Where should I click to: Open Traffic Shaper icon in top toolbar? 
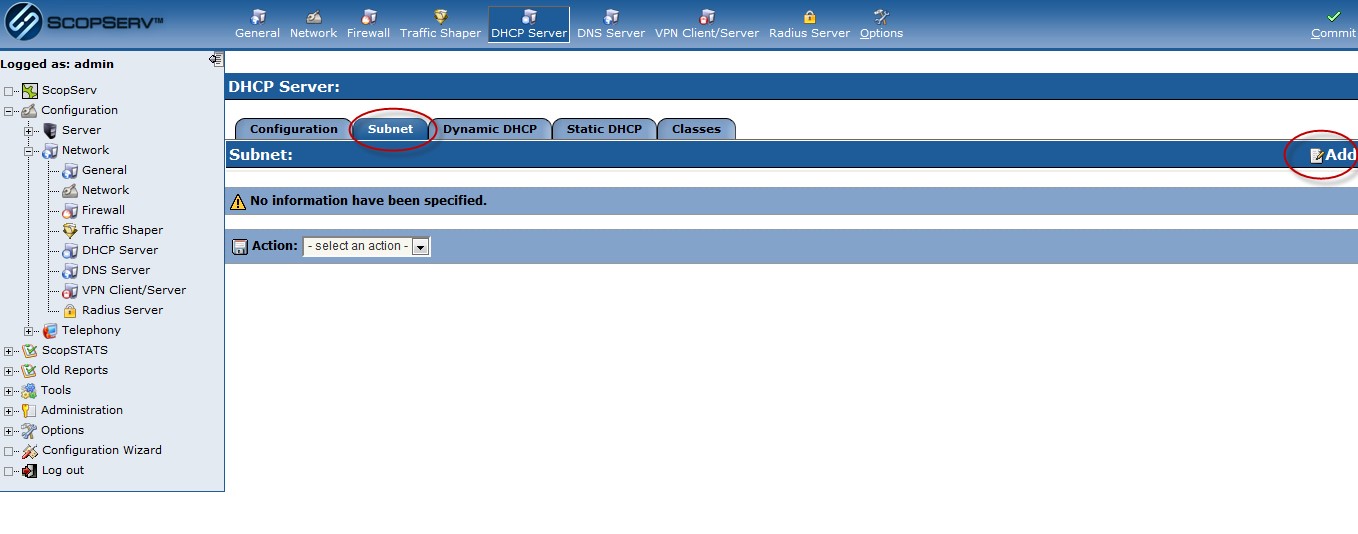(x=440, y=16)
